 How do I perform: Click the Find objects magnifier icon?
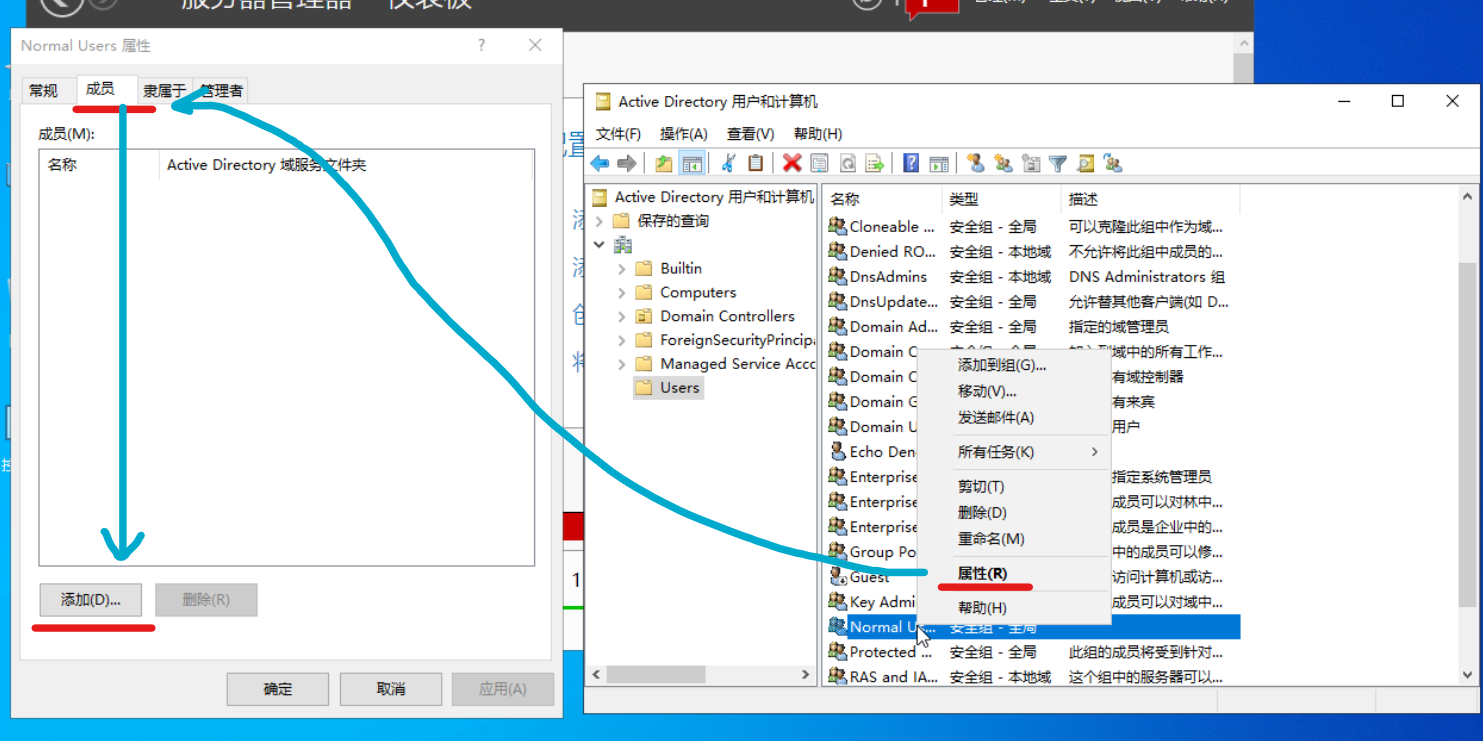point(1086,163)
